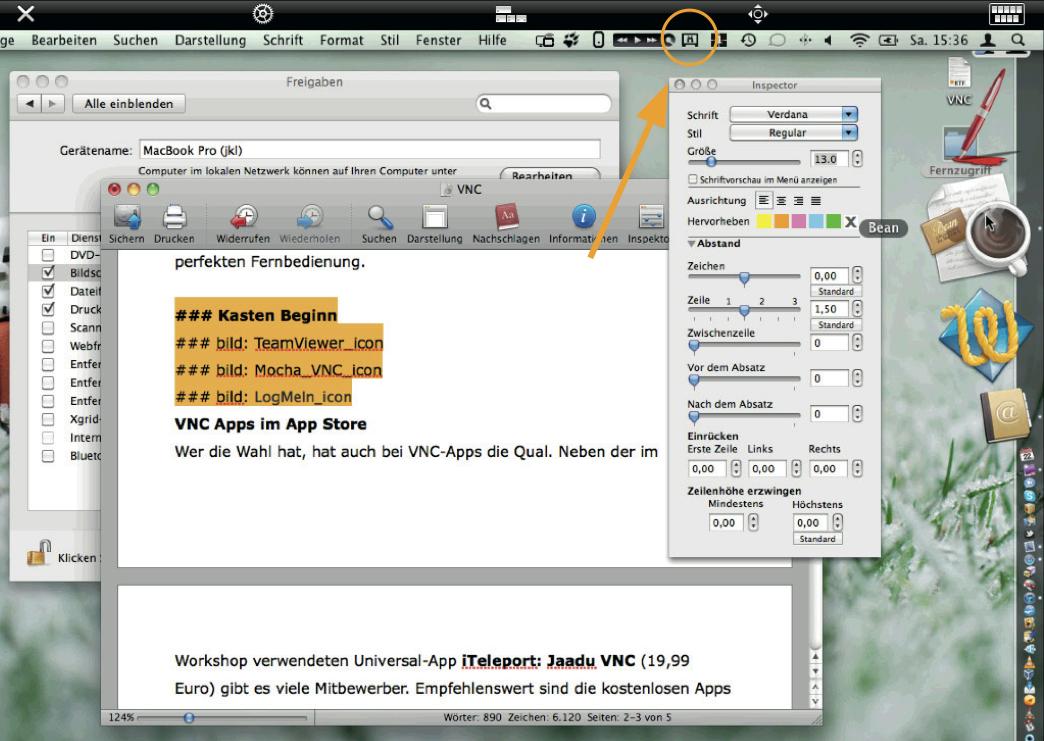The height and width of the screenshot is (741, 1044).
Task: Enable Schriftvorschau im Menü anzeigen checkbox
Action: point(693,179)
